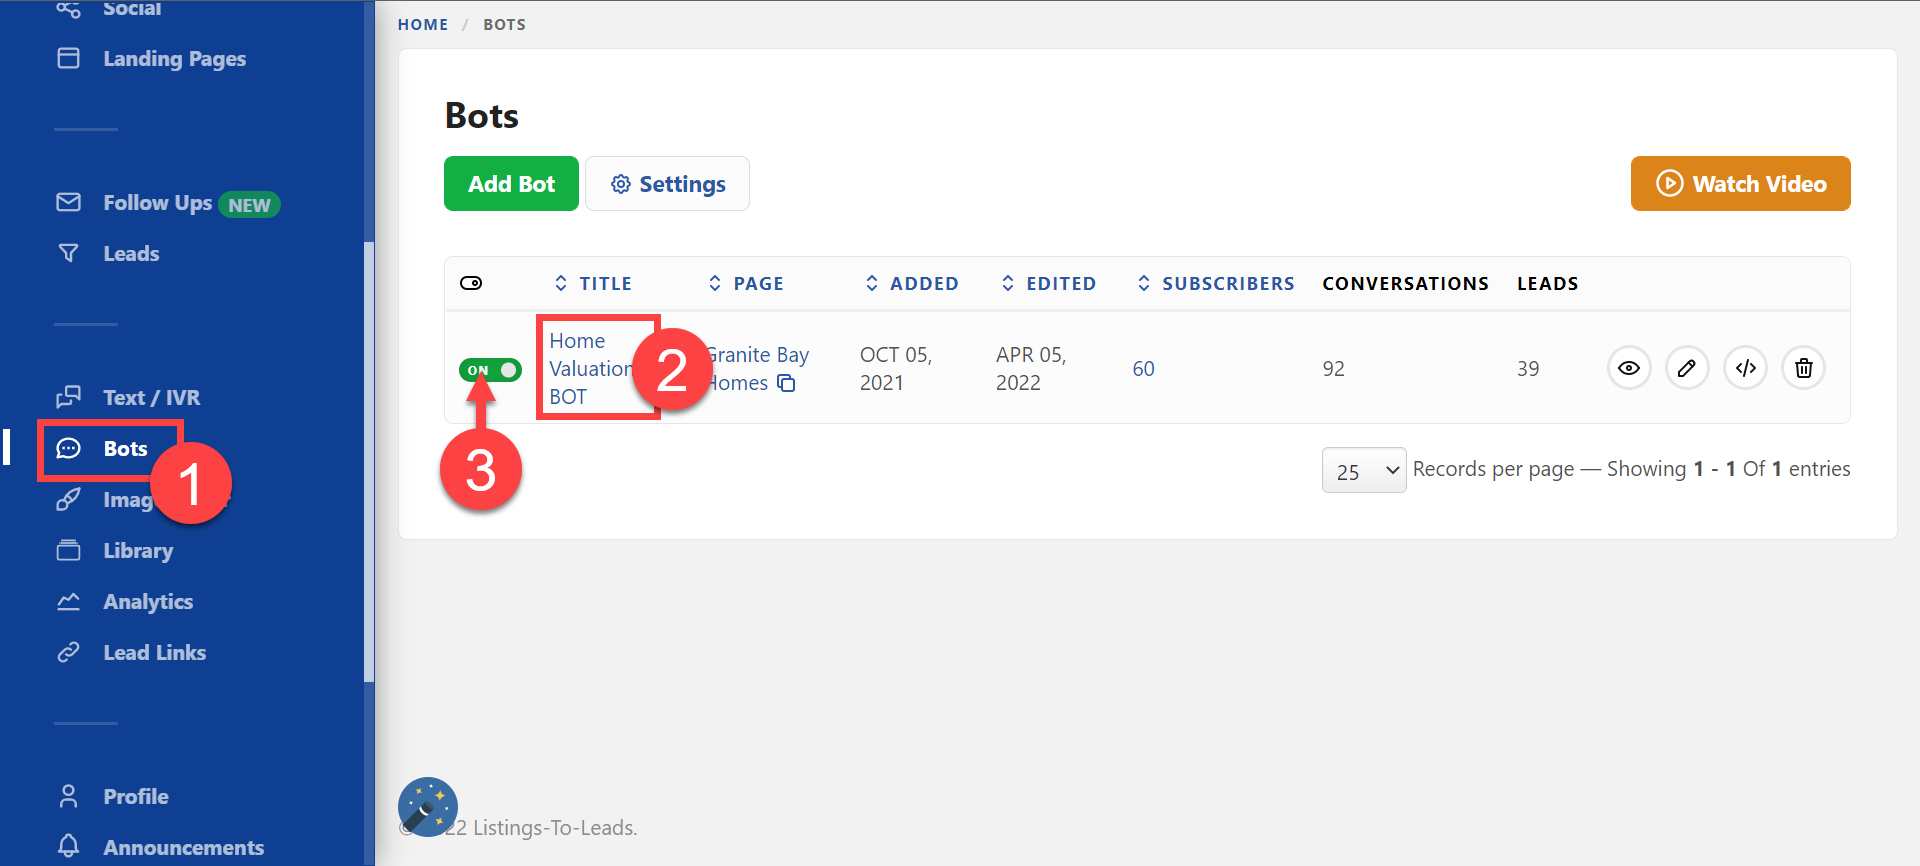Turn off the Home Valuation BOT switch
This screenshot has height=866, width=1920.
click(x=490, y=370)
